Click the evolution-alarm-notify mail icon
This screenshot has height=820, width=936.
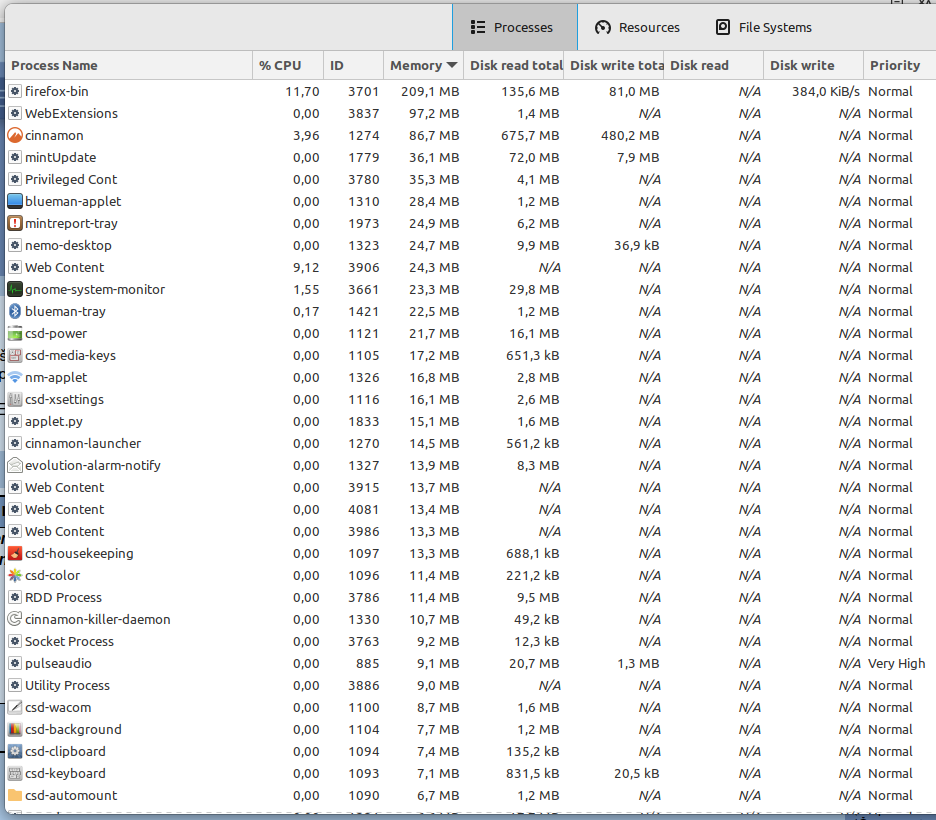pyautogui.click(x=15, y=465)
